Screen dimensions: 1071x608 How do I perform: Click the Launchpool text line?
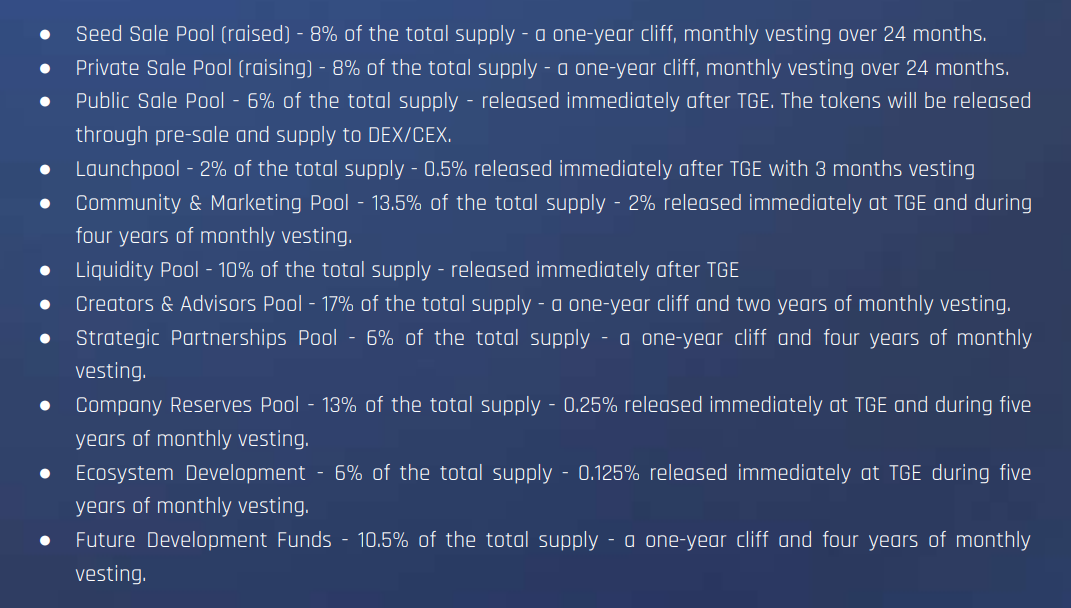click(525, 169)
